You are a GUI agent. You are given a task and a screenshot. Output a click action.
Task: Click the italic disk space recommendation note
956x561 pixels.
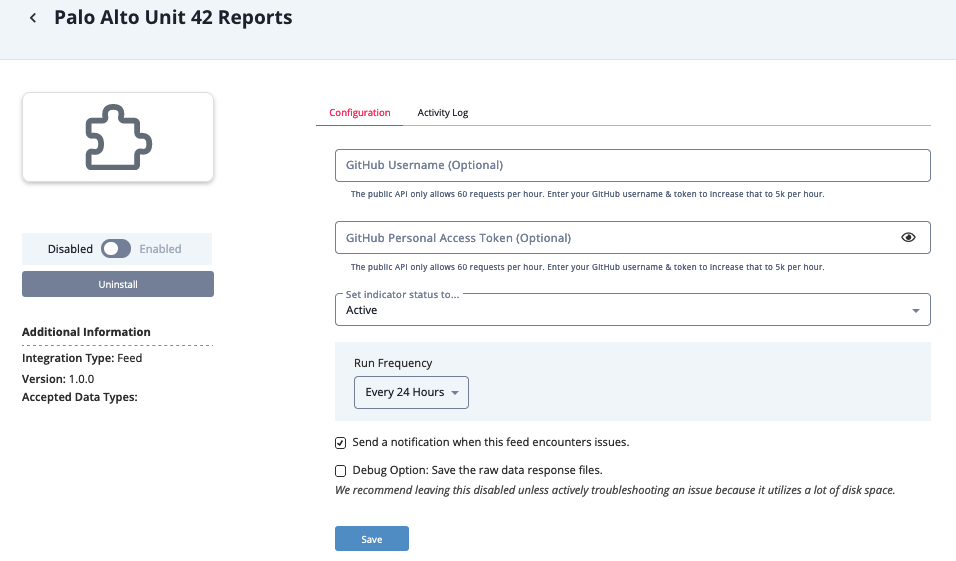(x=615, y=490)
